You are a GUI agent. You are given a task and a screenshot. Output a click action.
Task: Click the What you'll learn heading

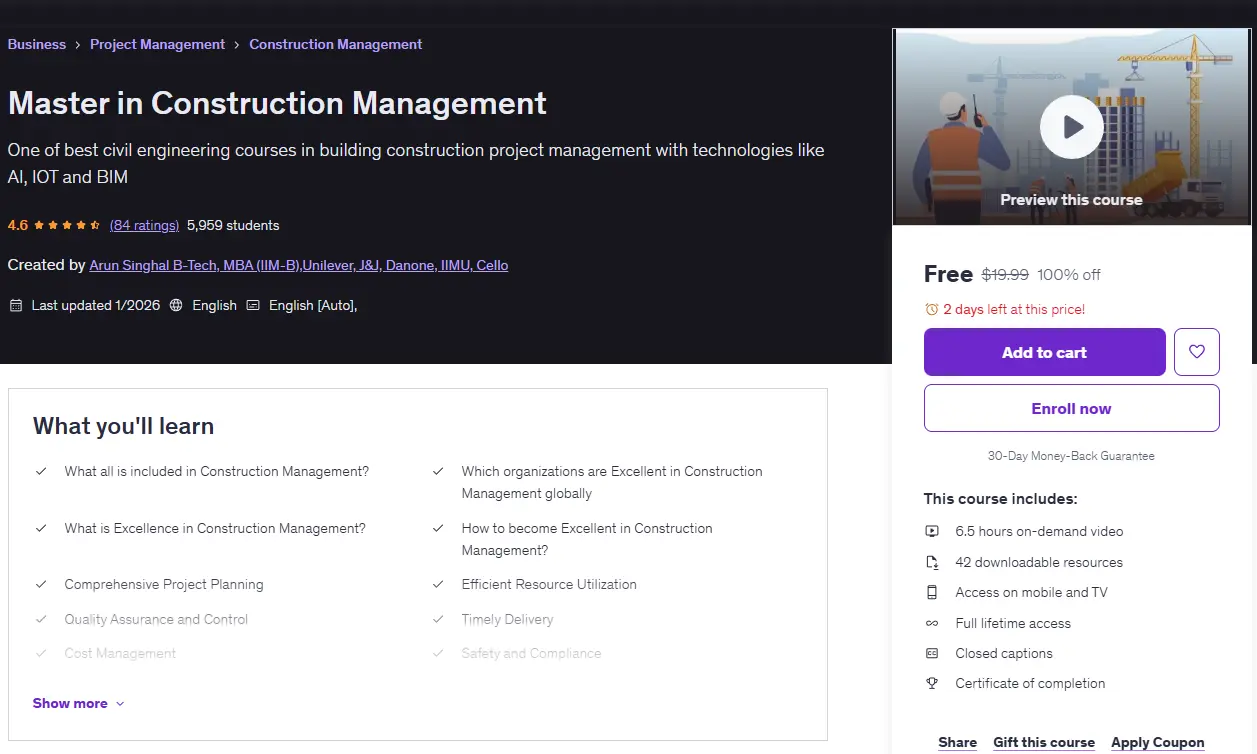click(123, 426)
